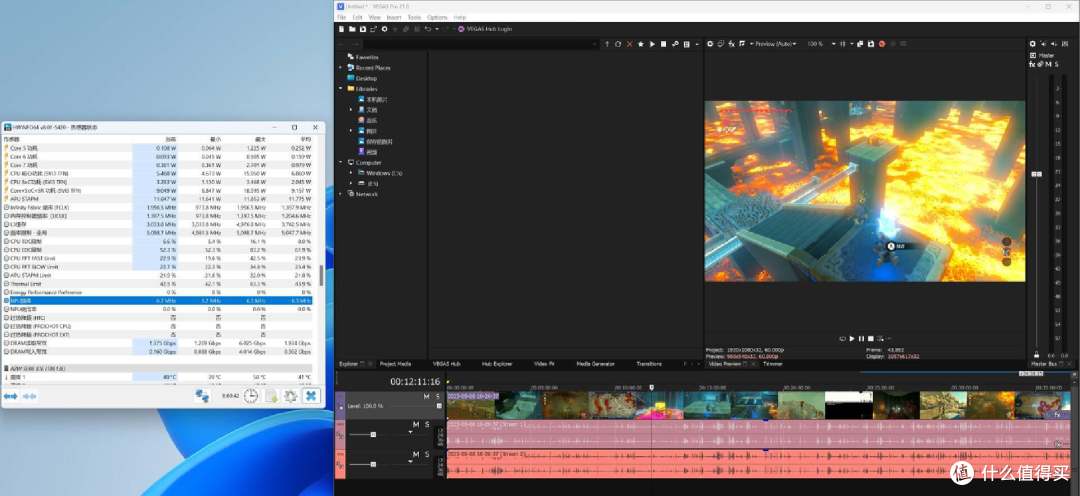
Task: Collapse the Libraries node in Explorer tree
Action: click(x=341, y=89)
